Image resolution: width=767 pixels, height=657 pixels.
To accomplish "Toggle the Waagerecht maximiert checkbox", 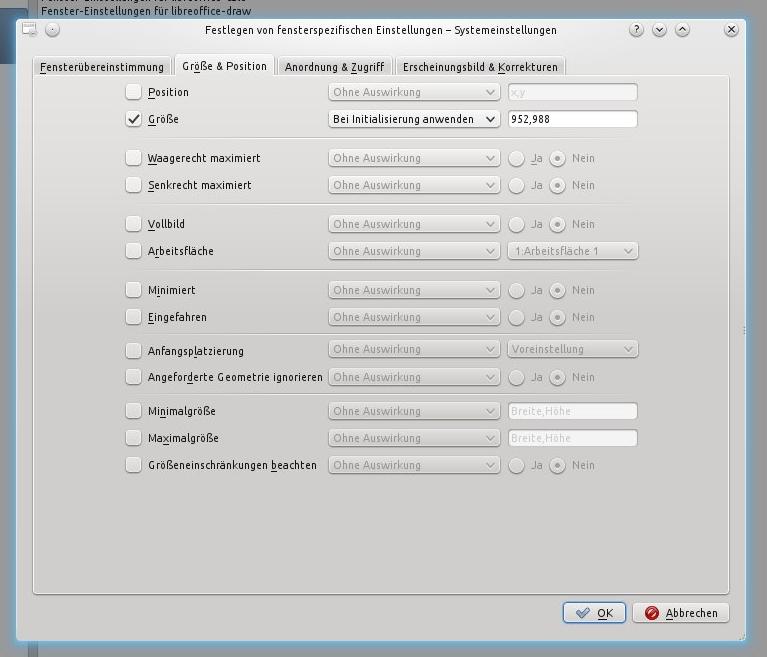I will [134, 158].
